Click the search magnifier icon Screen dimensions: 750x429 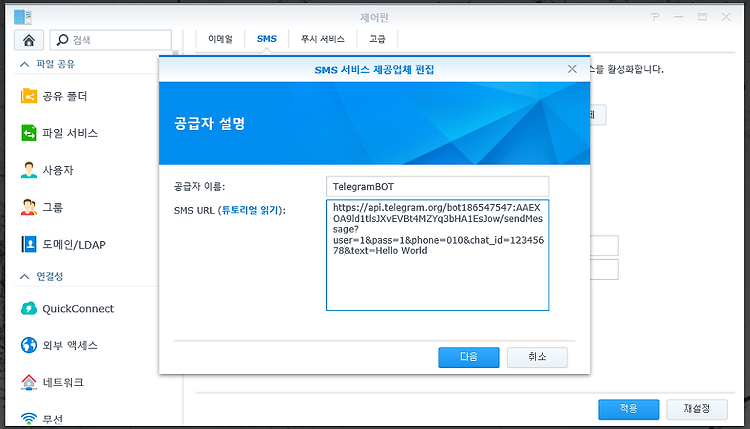62,40
